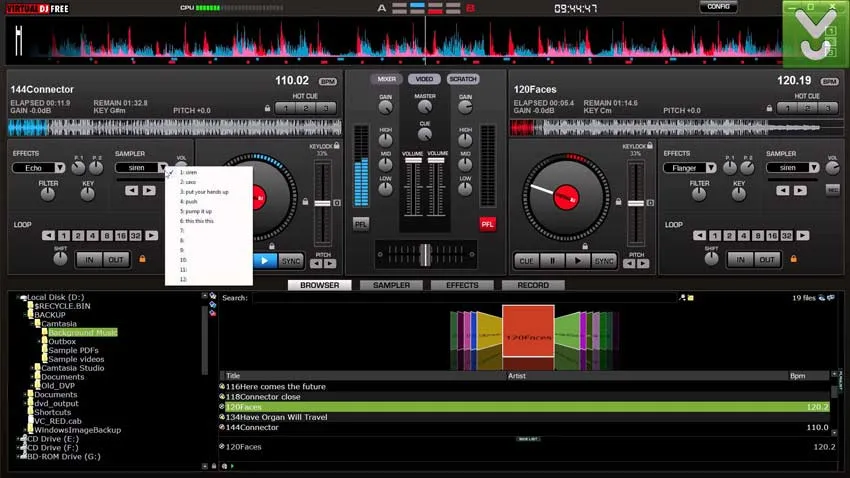The image size is (850, 478).
Task: Play the right deck 120Faces
Action: coord(578,261)
